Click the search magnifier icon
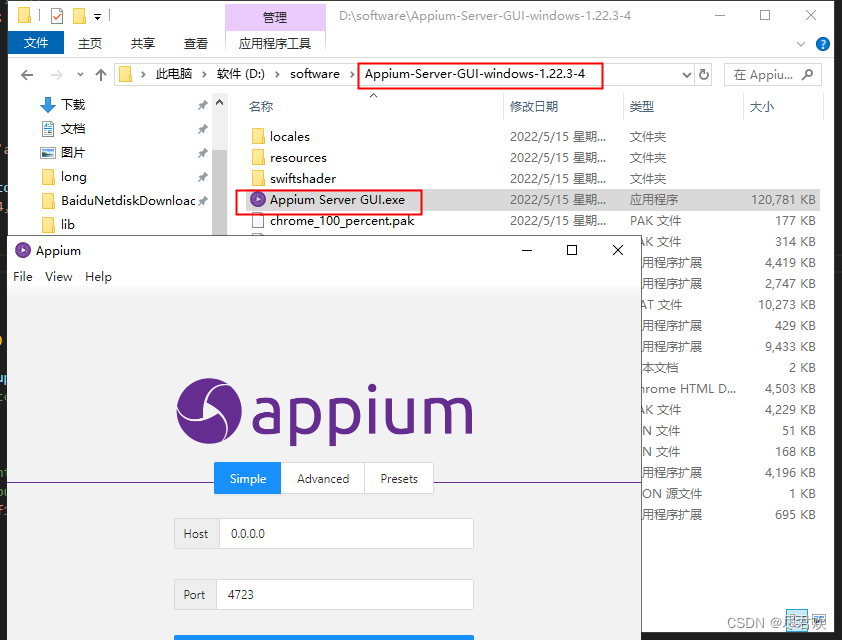 click(807, 75)
